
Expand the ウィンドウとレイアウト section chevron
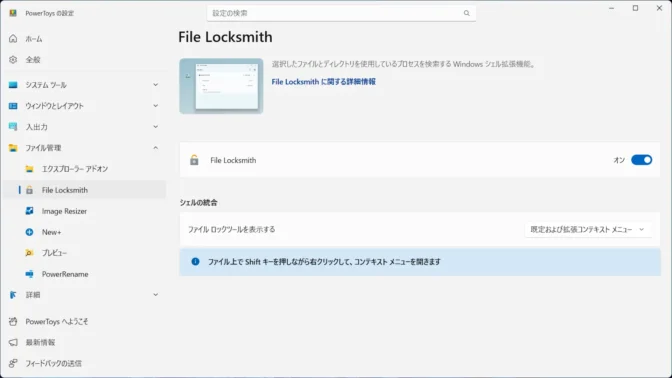(156, 106)
